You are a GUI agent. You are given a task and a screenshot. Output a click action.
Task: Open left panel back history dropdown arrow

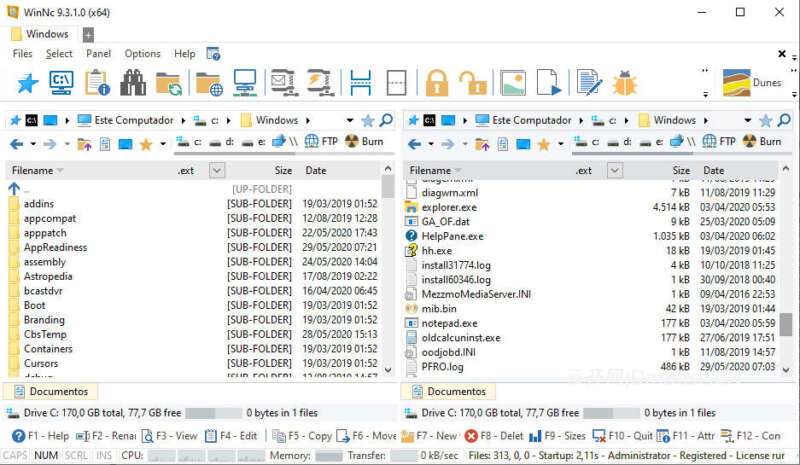pos(33,144)
